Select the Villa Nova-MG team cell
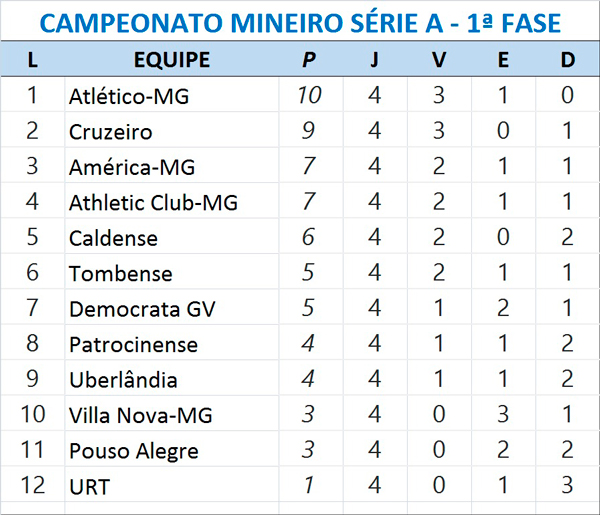This screenshot has width=600, height=515. point(140,416)
